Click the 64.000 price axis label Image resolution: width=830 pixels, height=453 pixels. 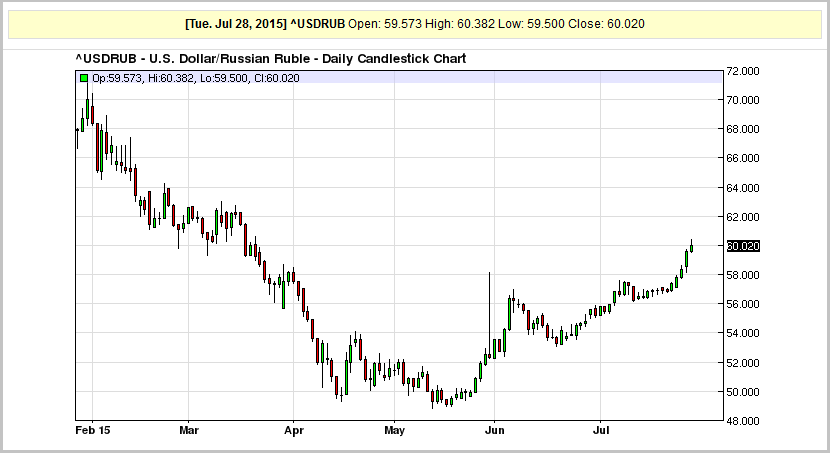point(743,188)
